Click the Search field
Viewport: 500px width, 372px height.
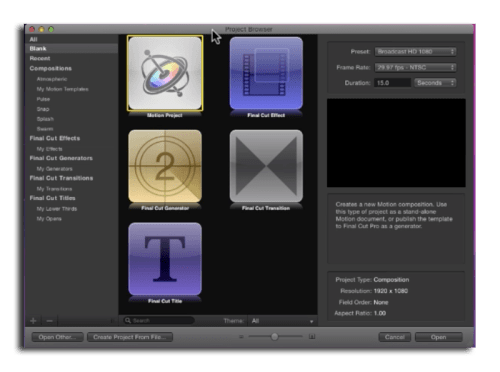[159, 321]
